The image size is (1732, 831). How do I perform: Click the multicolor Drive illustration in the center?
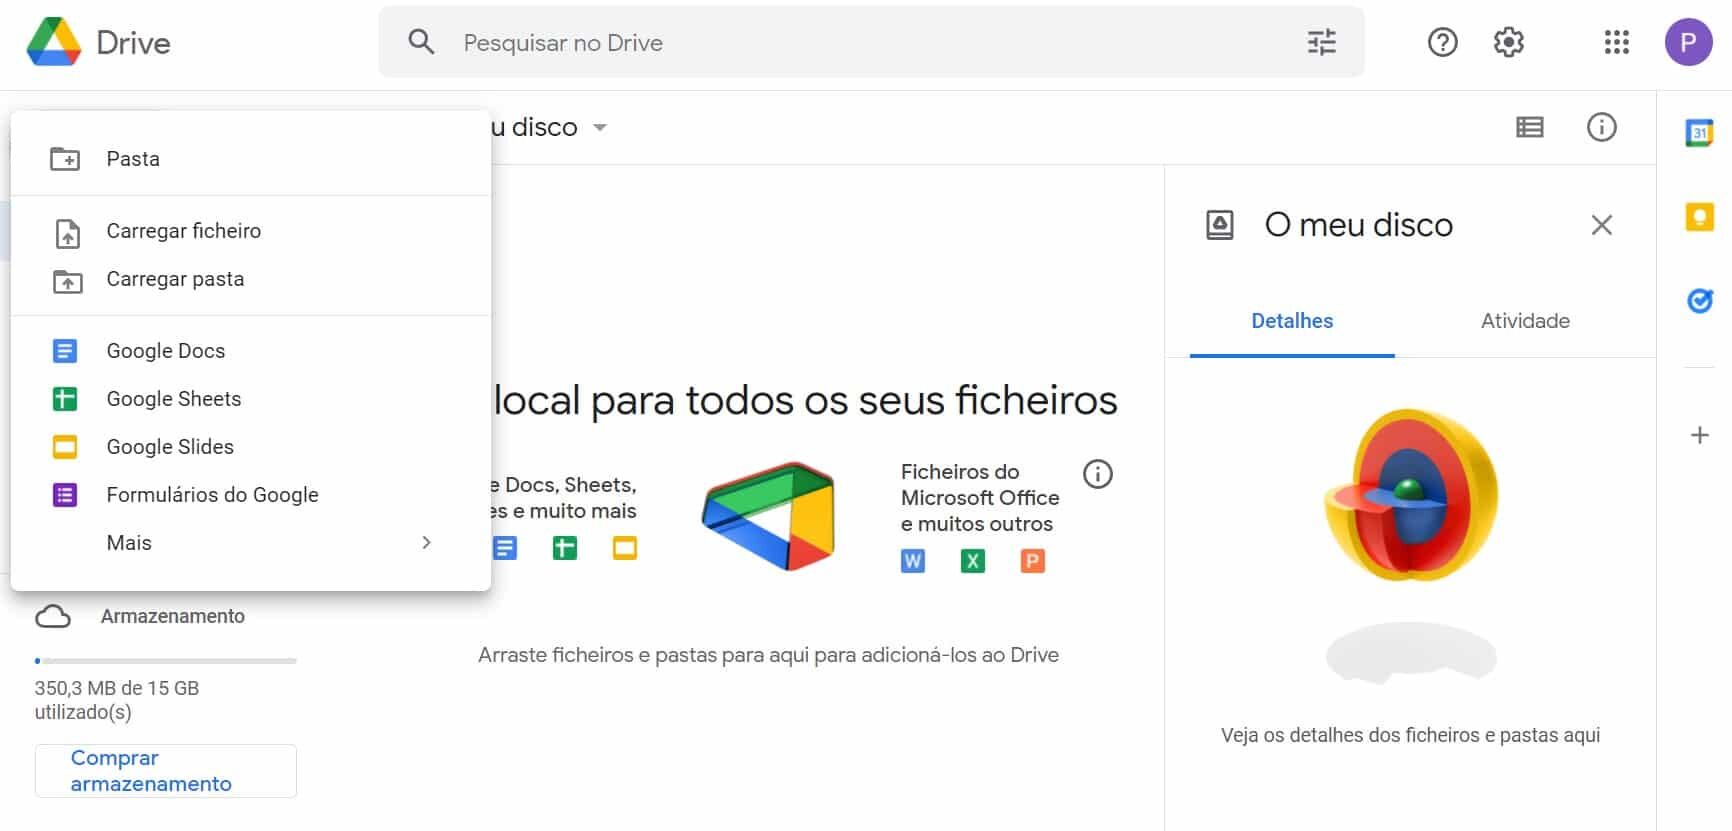pyautogui.click(x=768, y=516)
